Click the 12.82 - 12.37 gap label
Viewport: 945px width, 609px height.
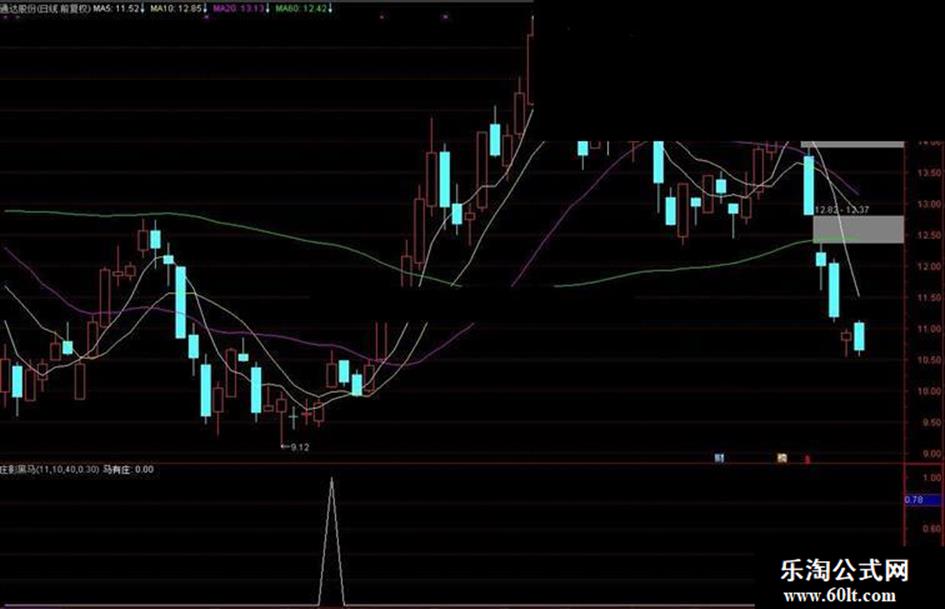841,210
